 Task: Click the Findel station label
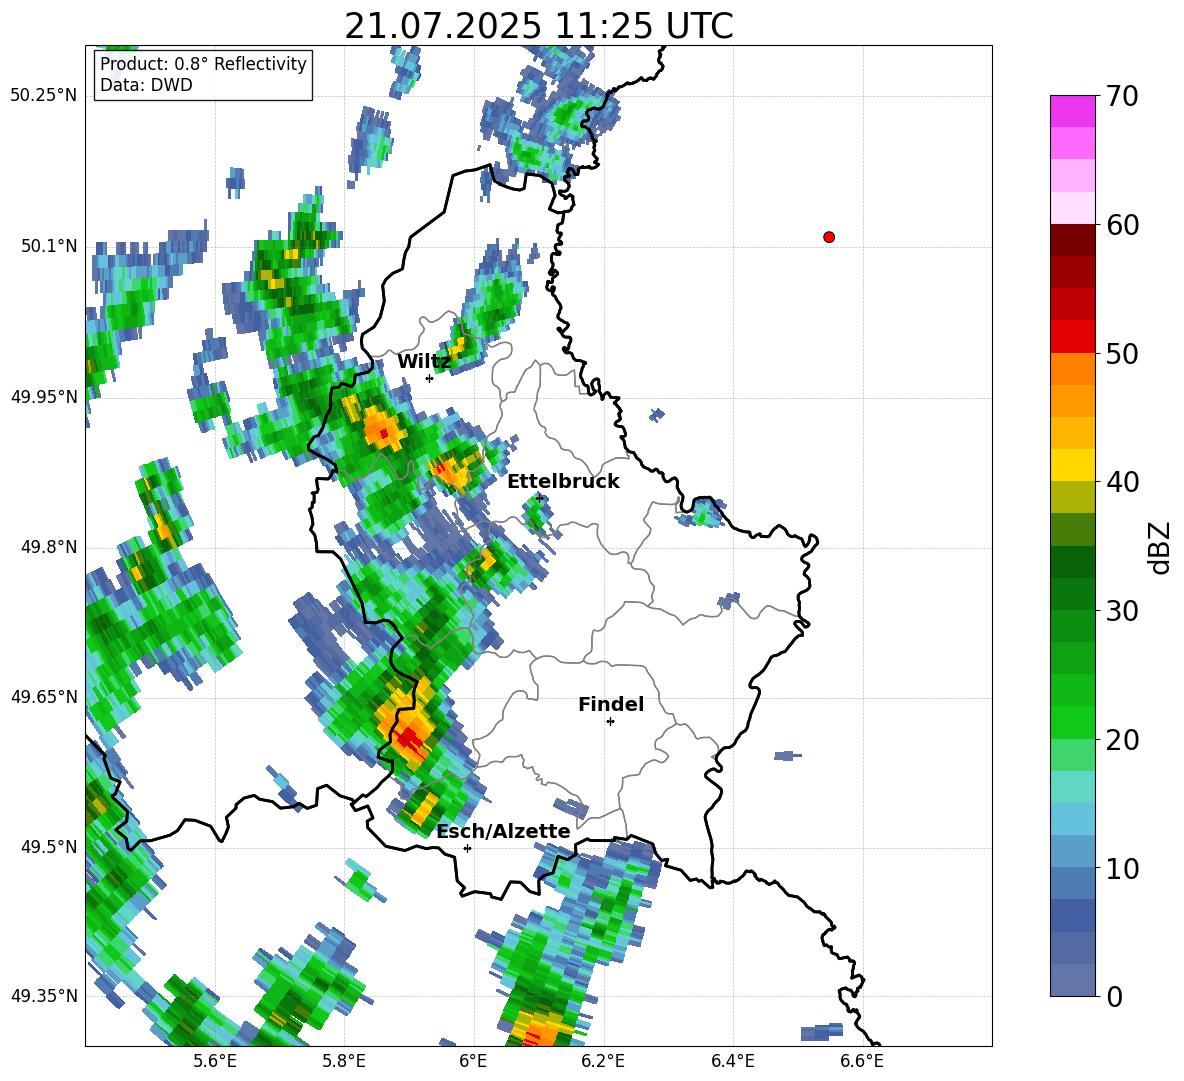click(x=611, y=704)
